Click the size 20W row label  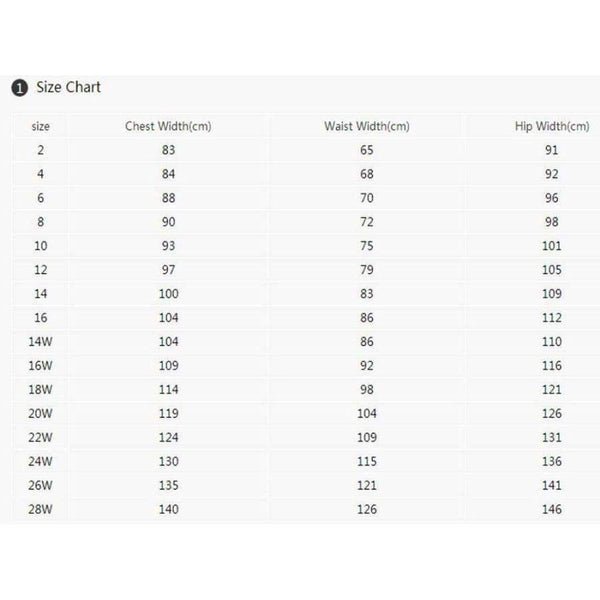tap(41, 413)
